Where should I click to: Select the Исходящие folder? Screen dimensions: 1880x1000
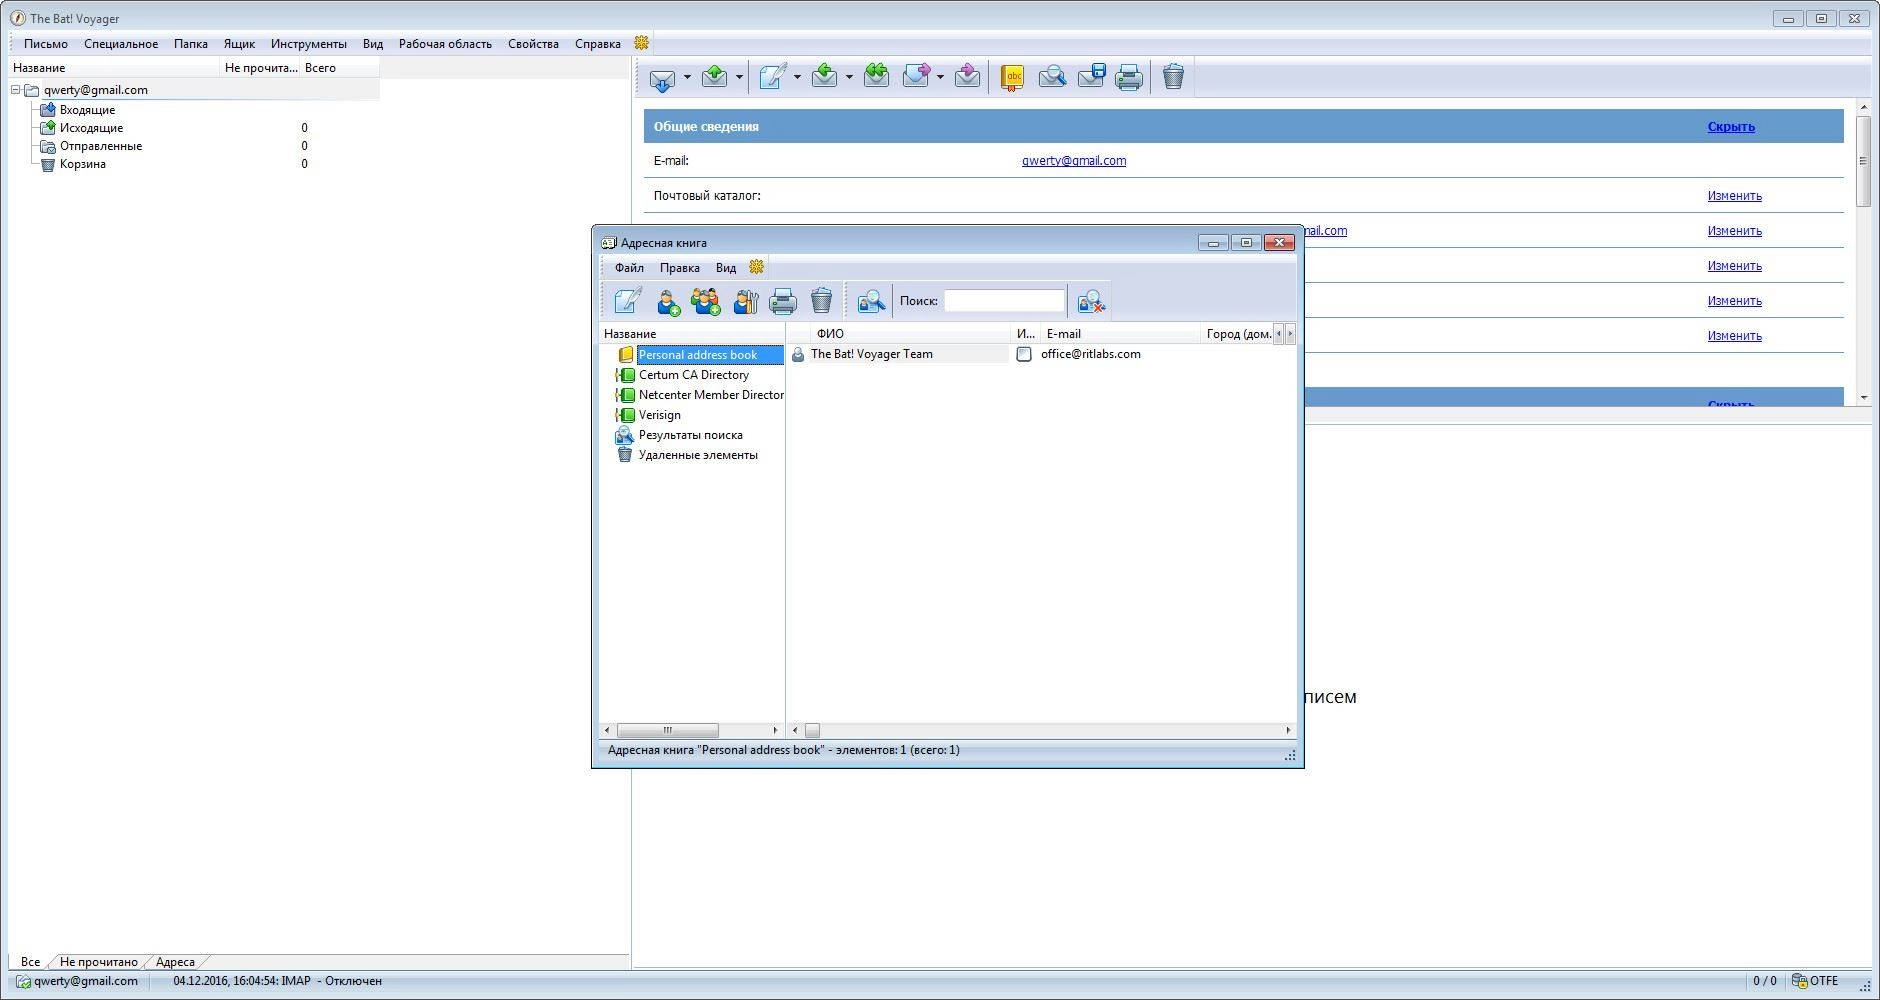point(91,128)
